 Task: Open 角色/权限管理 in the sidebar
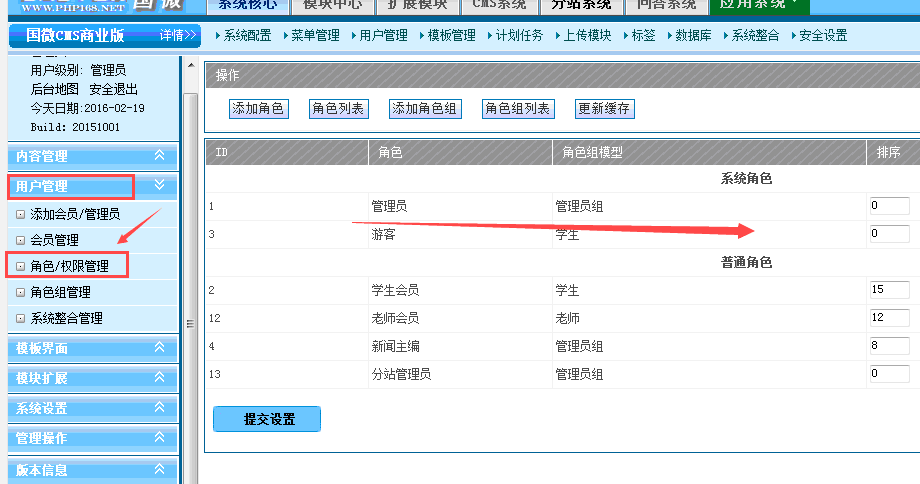pyautogui.click(x=69, y=266)
